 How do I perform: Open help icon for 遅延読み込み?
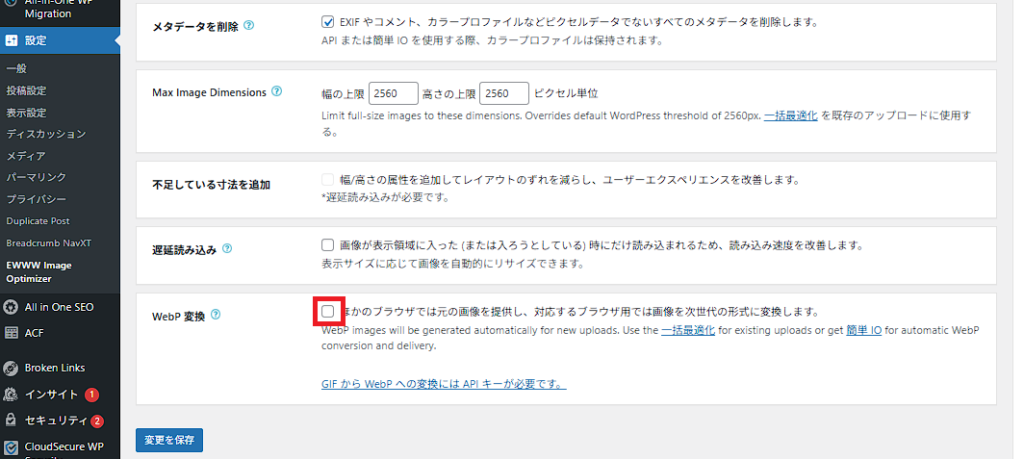click(227, 248)
